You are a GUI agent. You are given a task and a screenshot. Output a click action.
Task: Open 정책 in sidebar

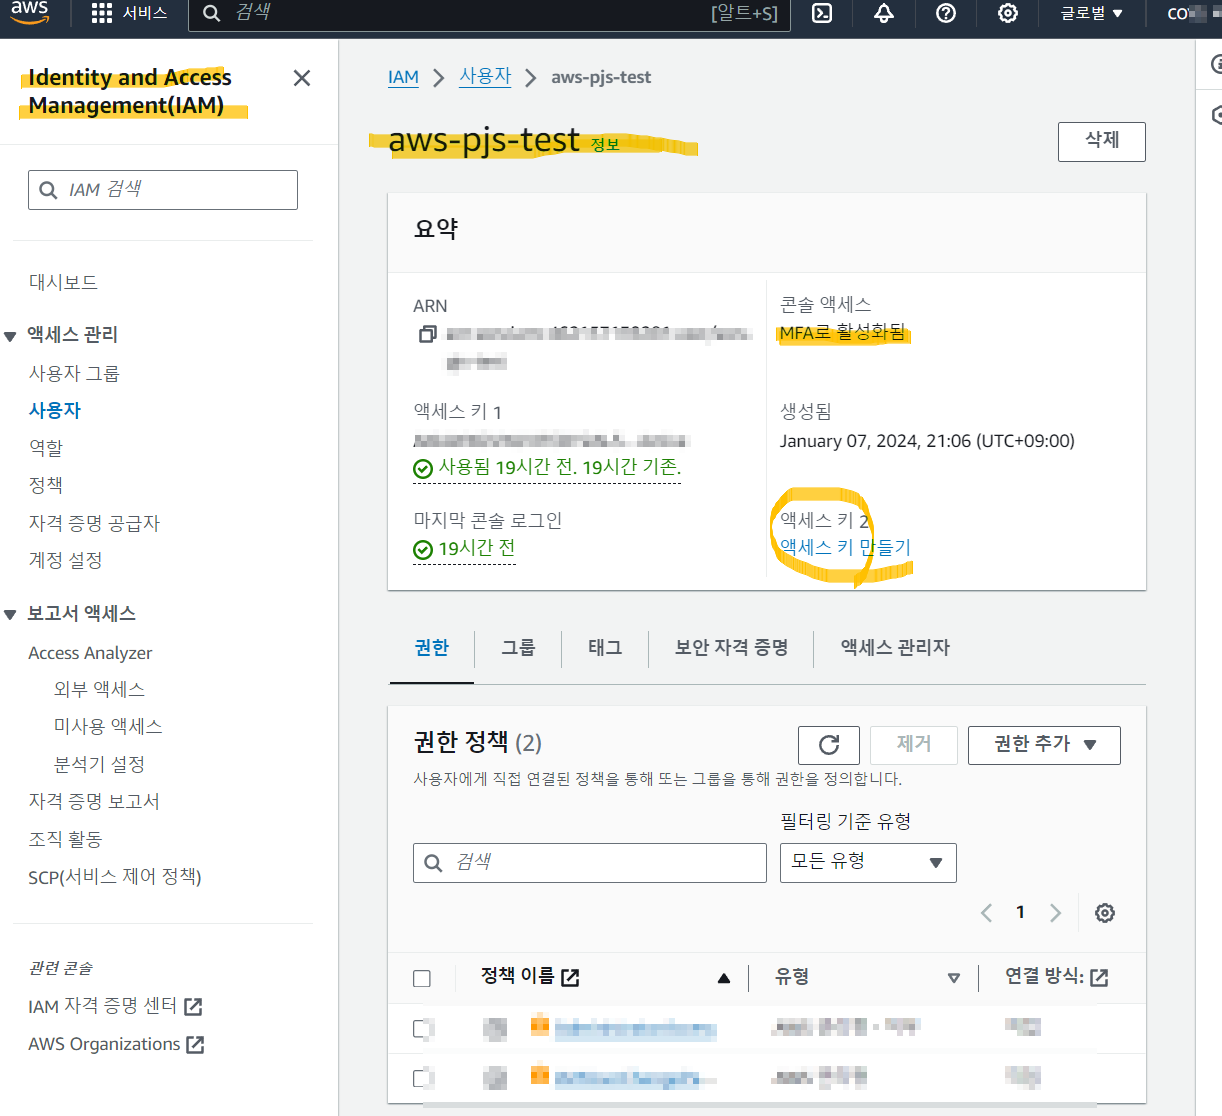click(46, 486)
